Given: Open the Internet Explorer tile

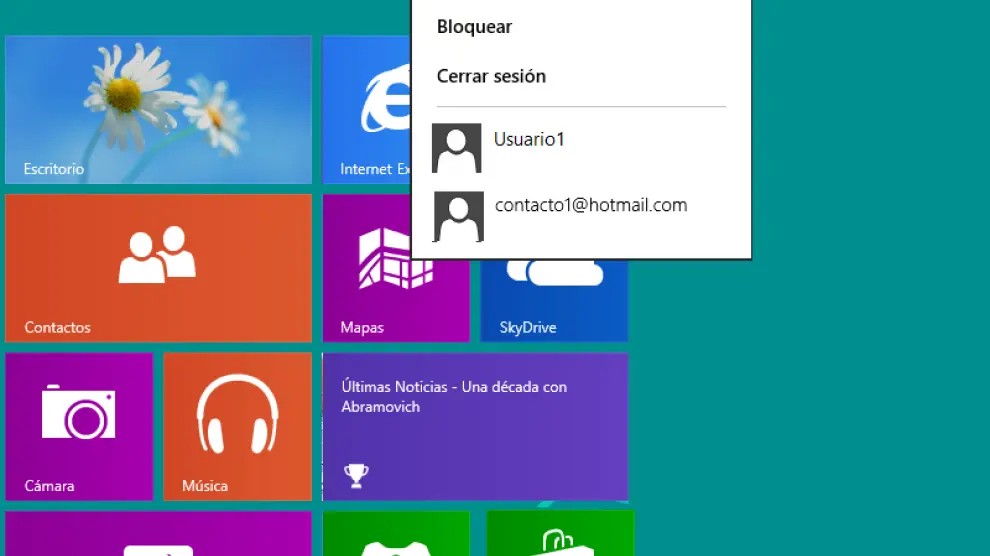Looking at the screenshot, I should [x=366, y=110].
